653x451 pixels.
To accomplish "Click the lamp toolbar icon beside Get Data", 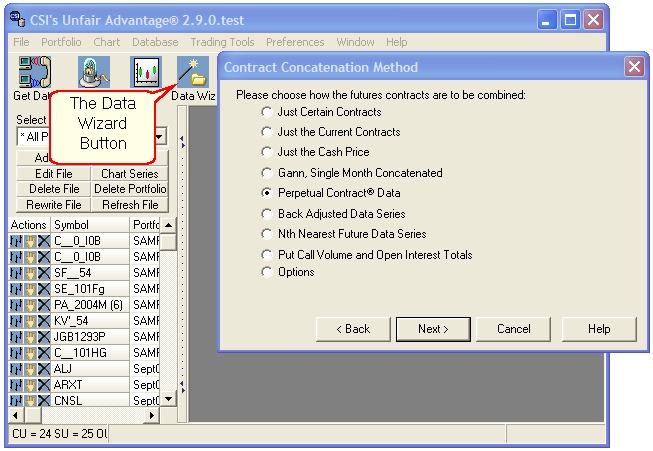I will pos(94,72).
